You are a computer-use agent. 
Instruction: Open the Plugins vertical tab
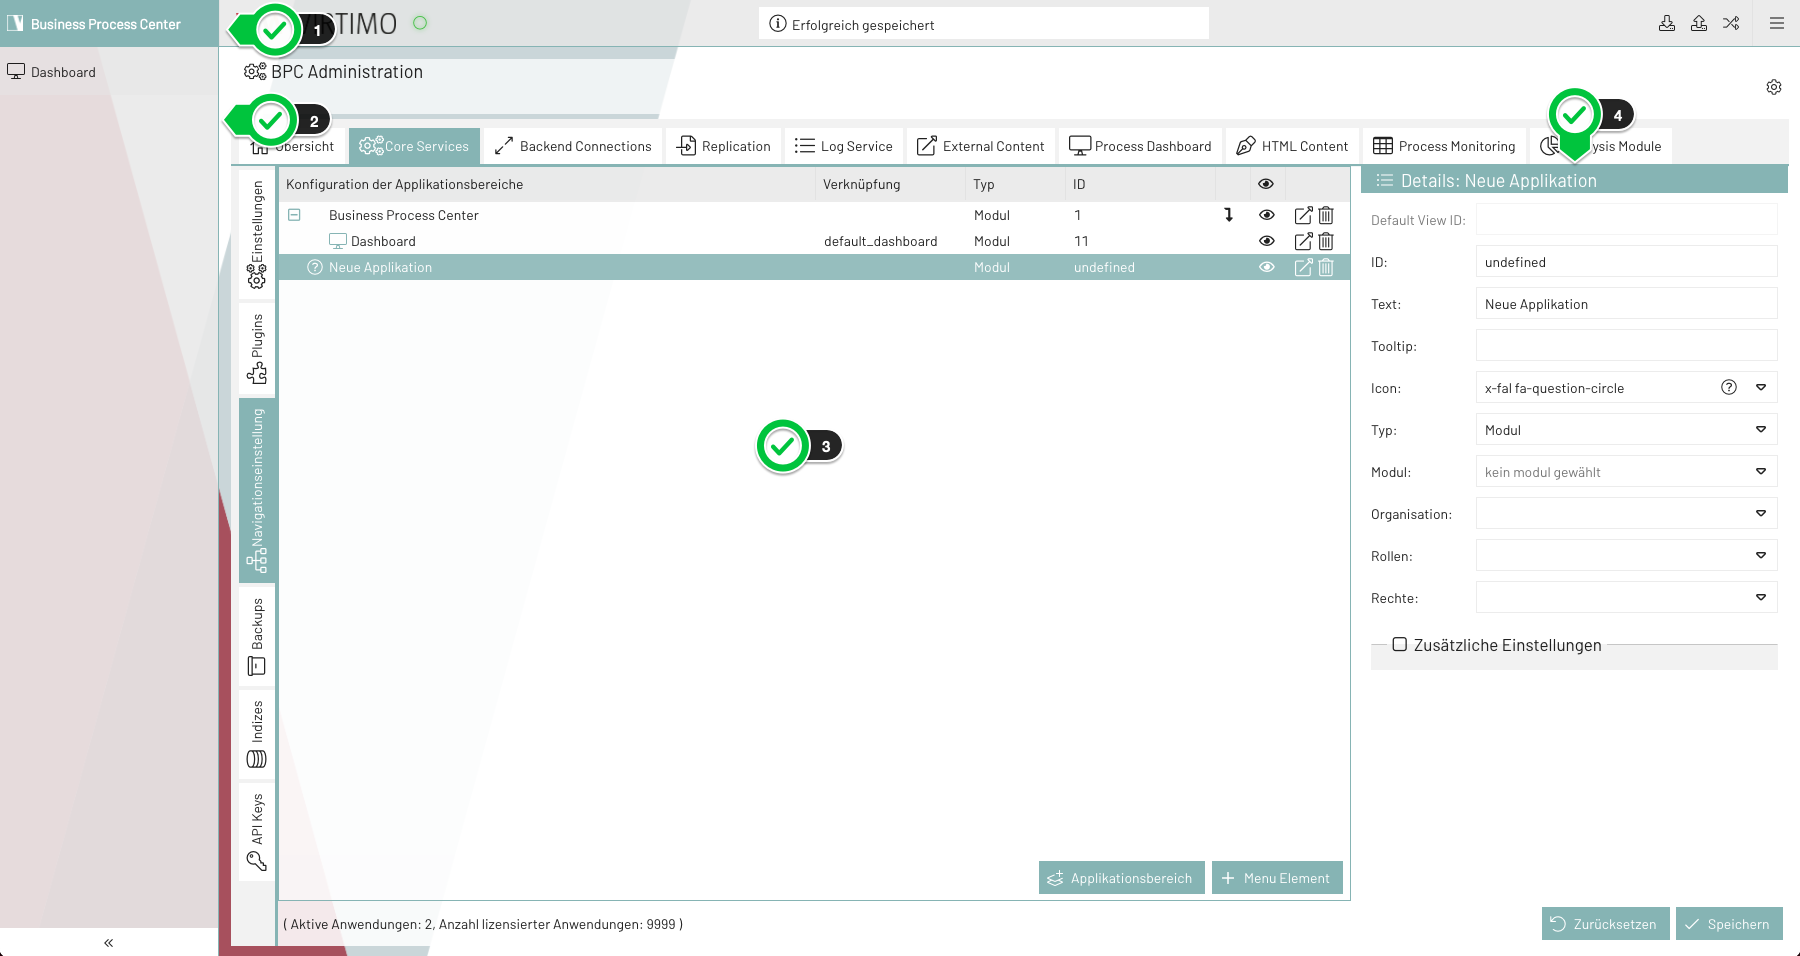[x=257, y=348]
